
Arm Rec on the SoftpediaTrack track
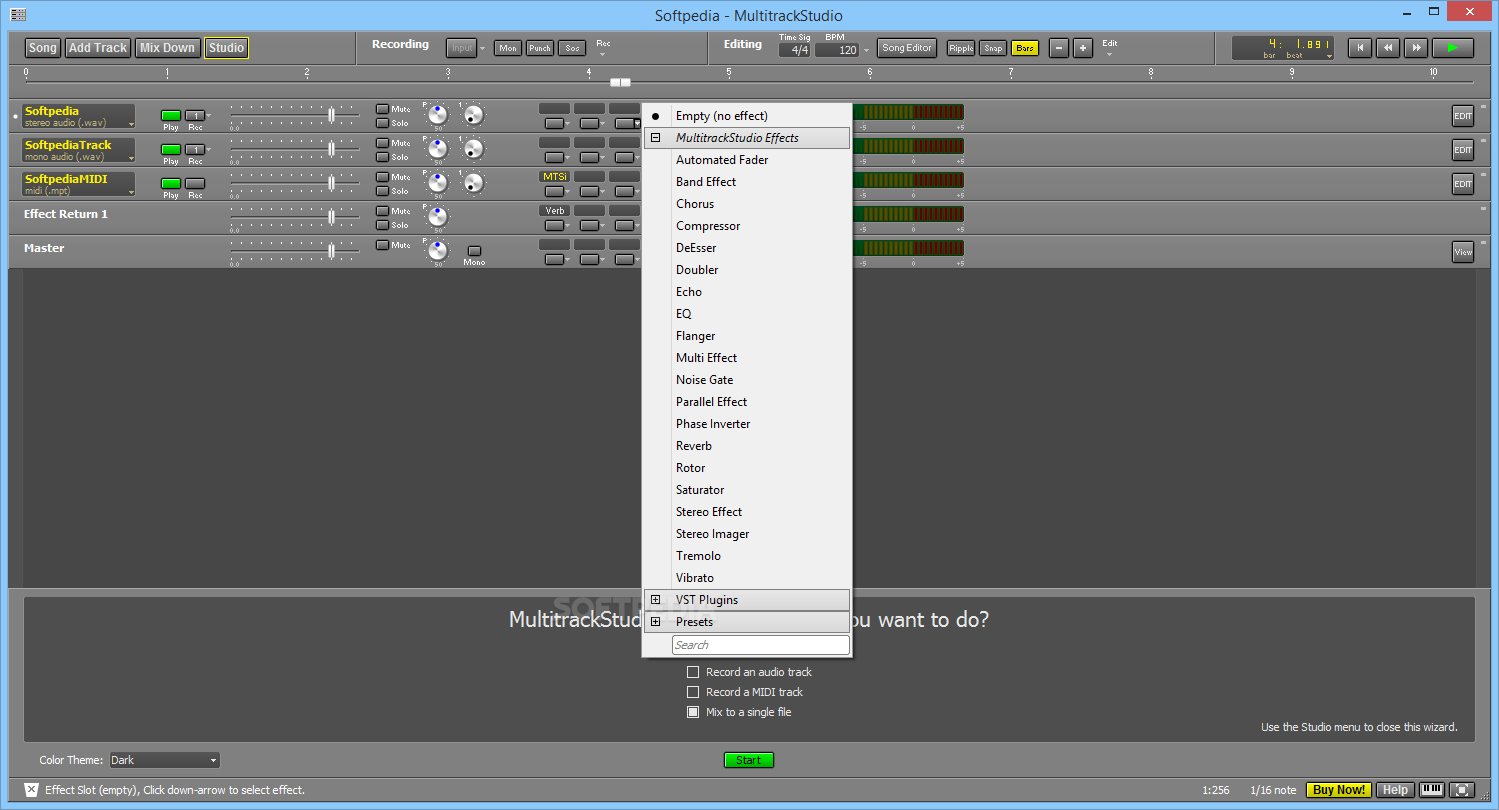[x=195, y=149]
